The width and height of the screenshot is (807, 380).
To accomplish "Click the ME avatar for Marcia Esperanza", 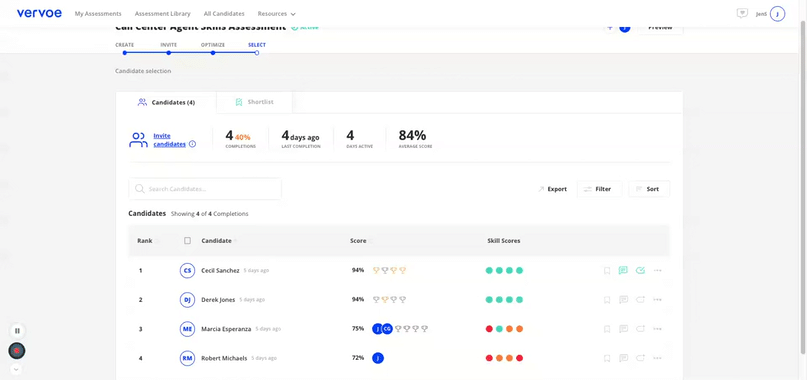I will click(187, 329).
